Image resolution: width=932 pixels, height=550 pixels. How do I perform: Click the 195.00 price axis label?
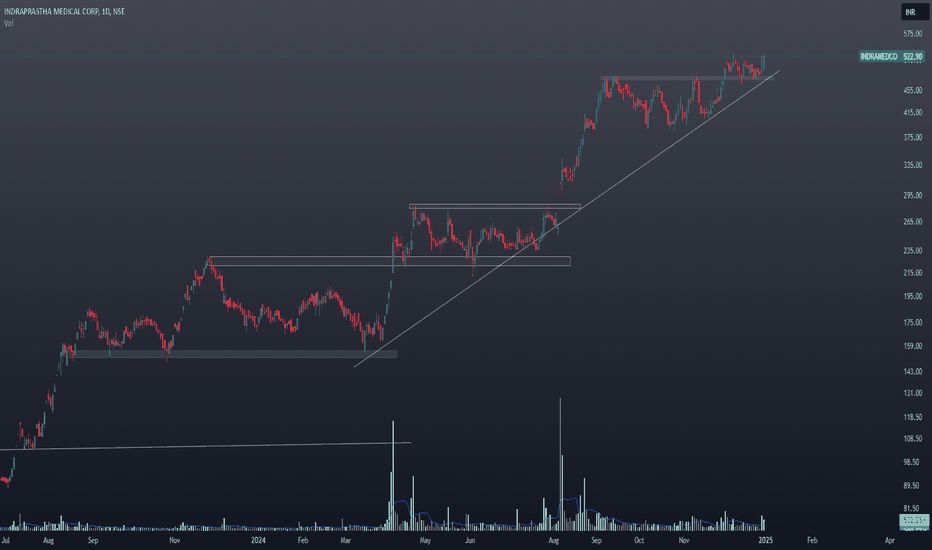click(912, 296)
